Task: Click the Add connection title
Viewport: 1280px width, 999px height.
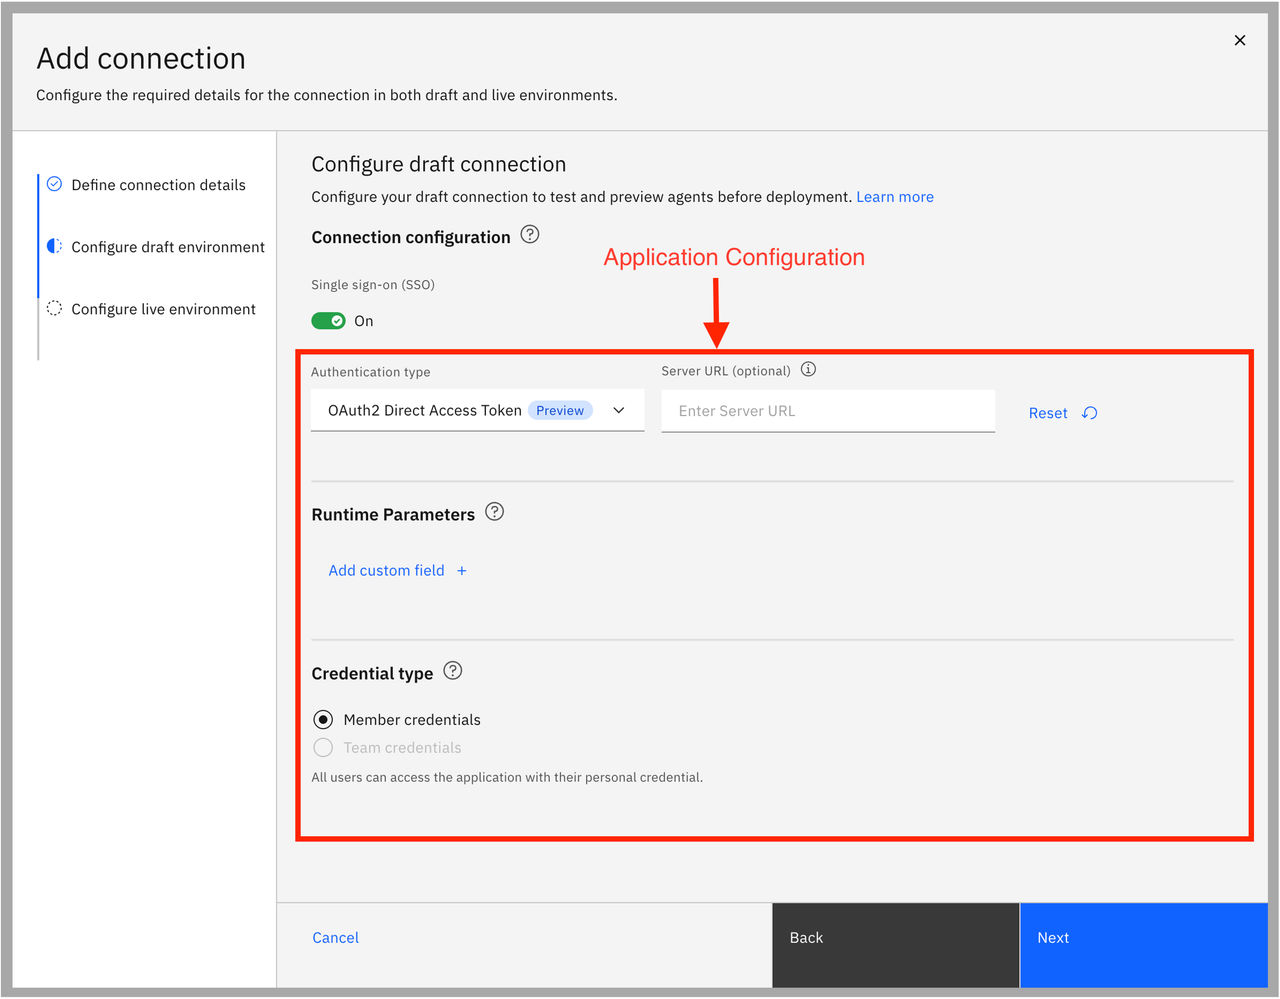Action: tap(141, 58)
